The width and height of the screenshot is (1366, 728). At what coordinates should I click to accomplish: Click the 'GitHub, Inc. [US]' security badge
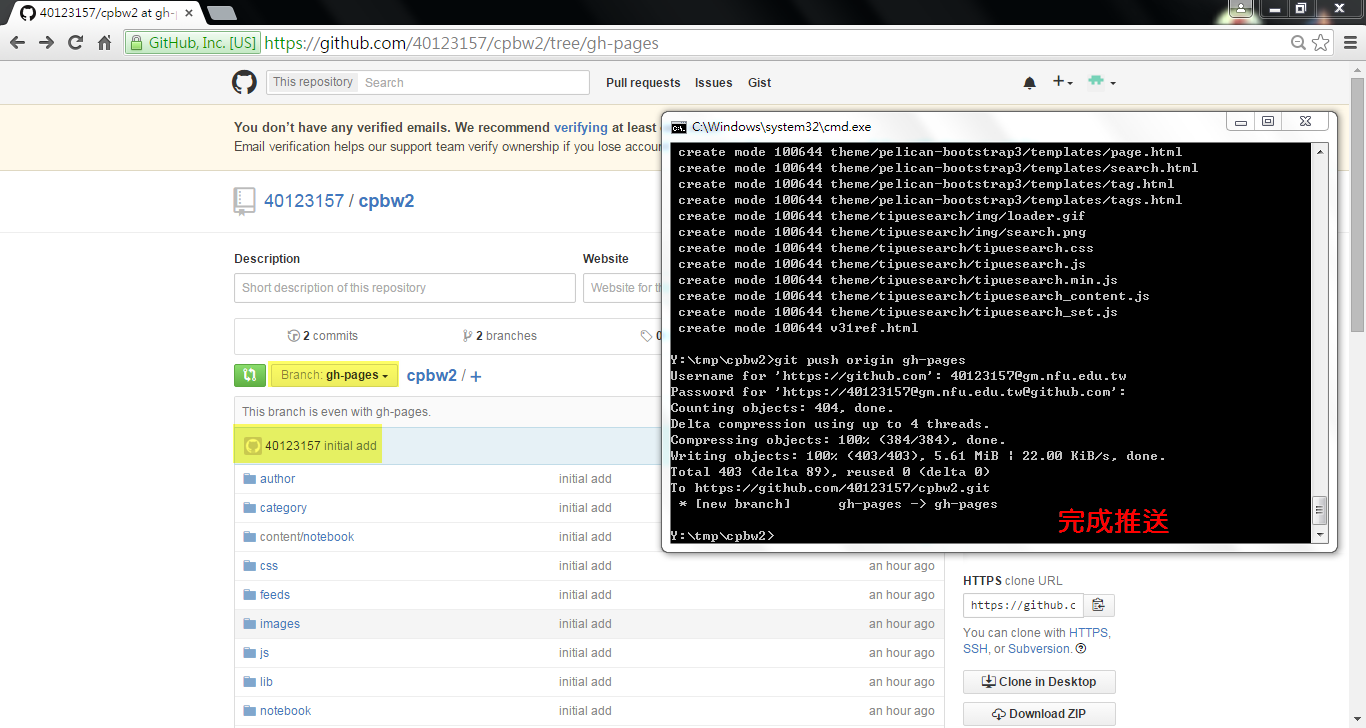click(192, 43)
